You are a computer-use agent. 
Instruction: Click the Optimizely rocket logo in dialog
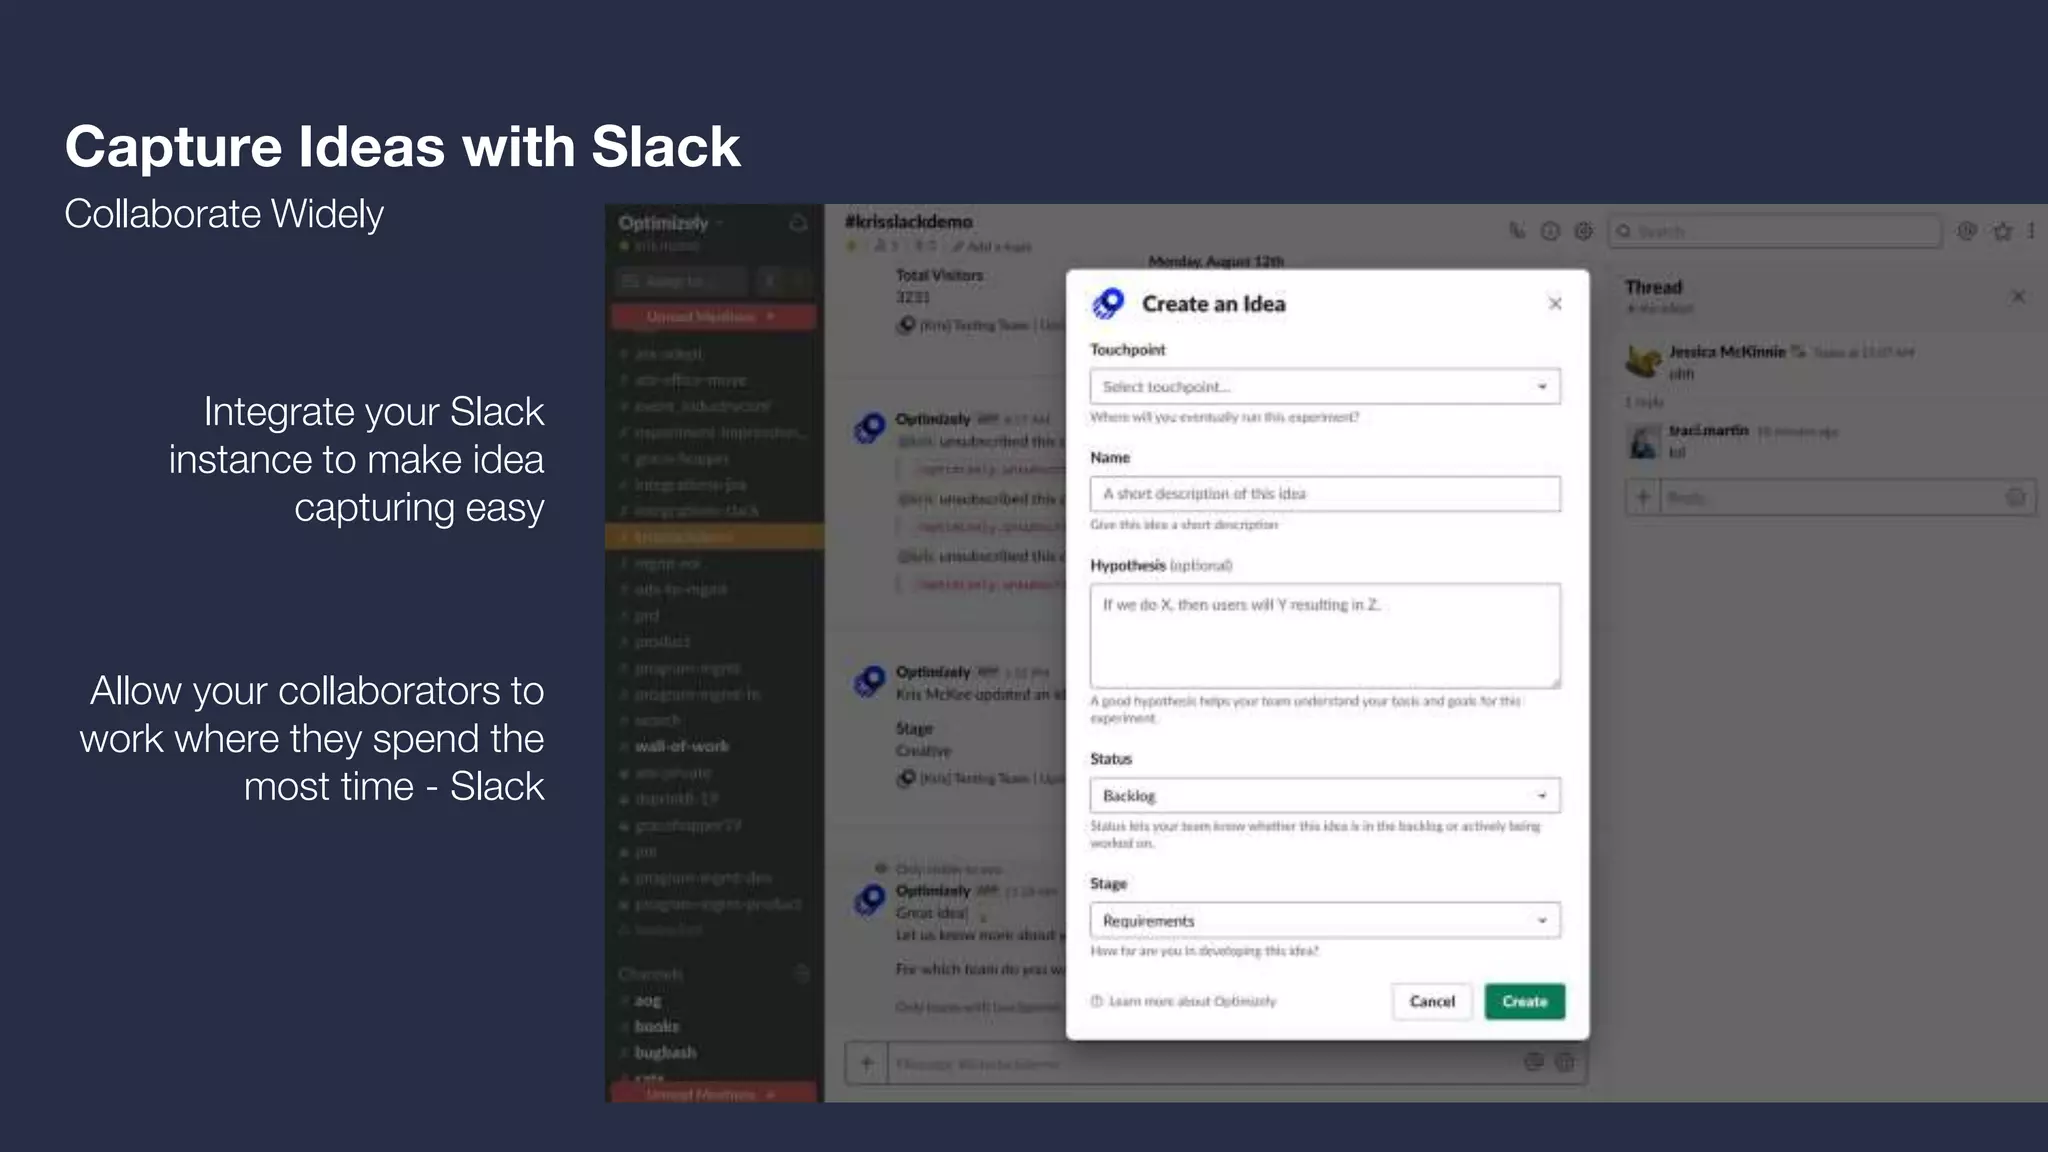1108,303
